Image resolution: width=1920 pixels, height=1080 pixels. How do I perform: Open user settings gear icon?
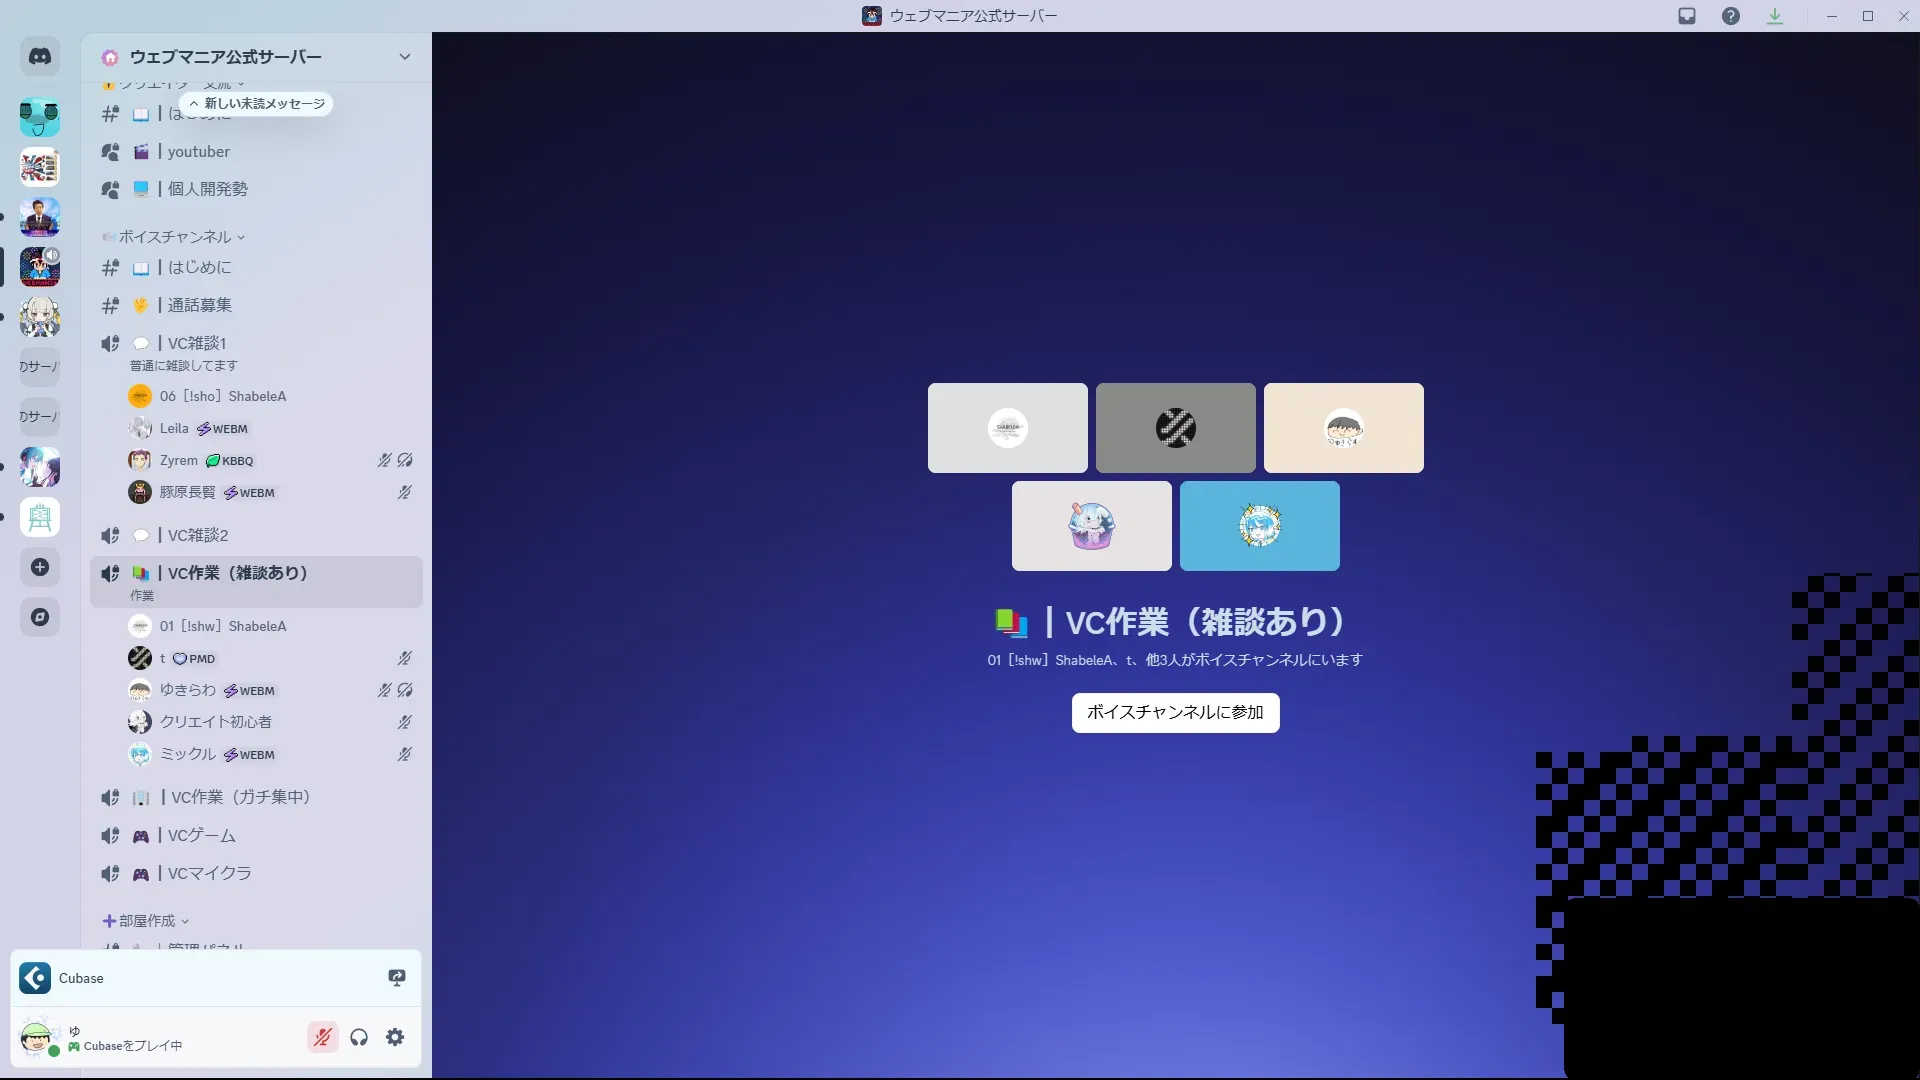coord(395,1037)
